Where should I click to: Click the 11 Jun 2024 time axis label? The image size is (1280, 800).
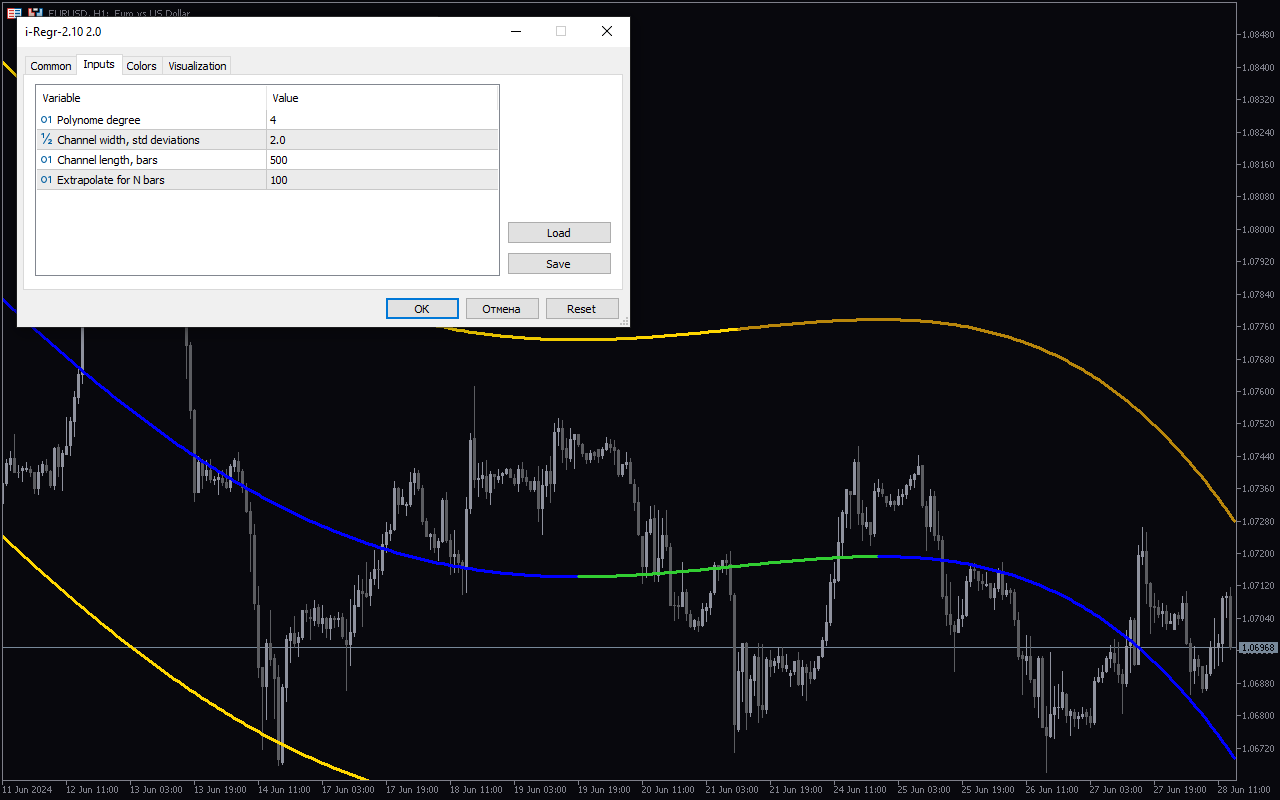coord(27,789)
